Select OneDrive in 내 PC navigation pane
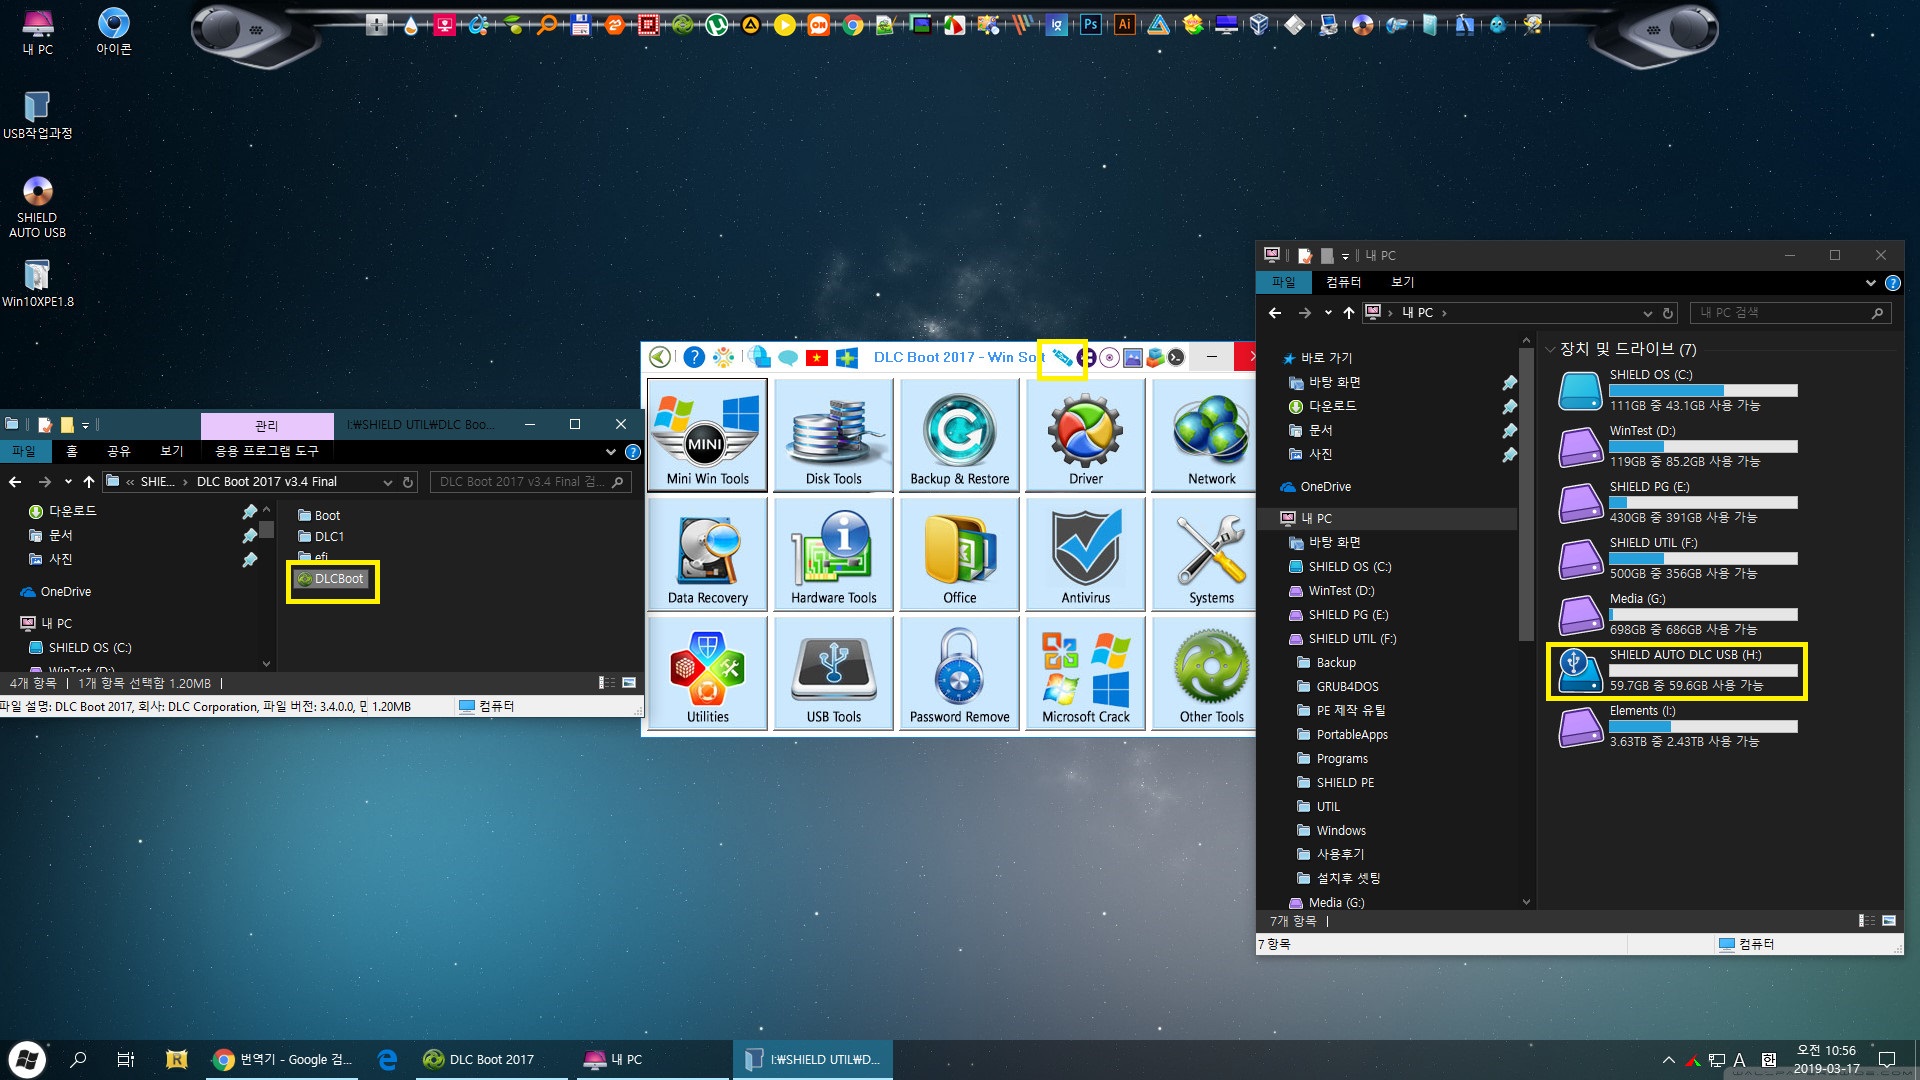This screenshot has height=1080, width=1920. (1325, 487)
